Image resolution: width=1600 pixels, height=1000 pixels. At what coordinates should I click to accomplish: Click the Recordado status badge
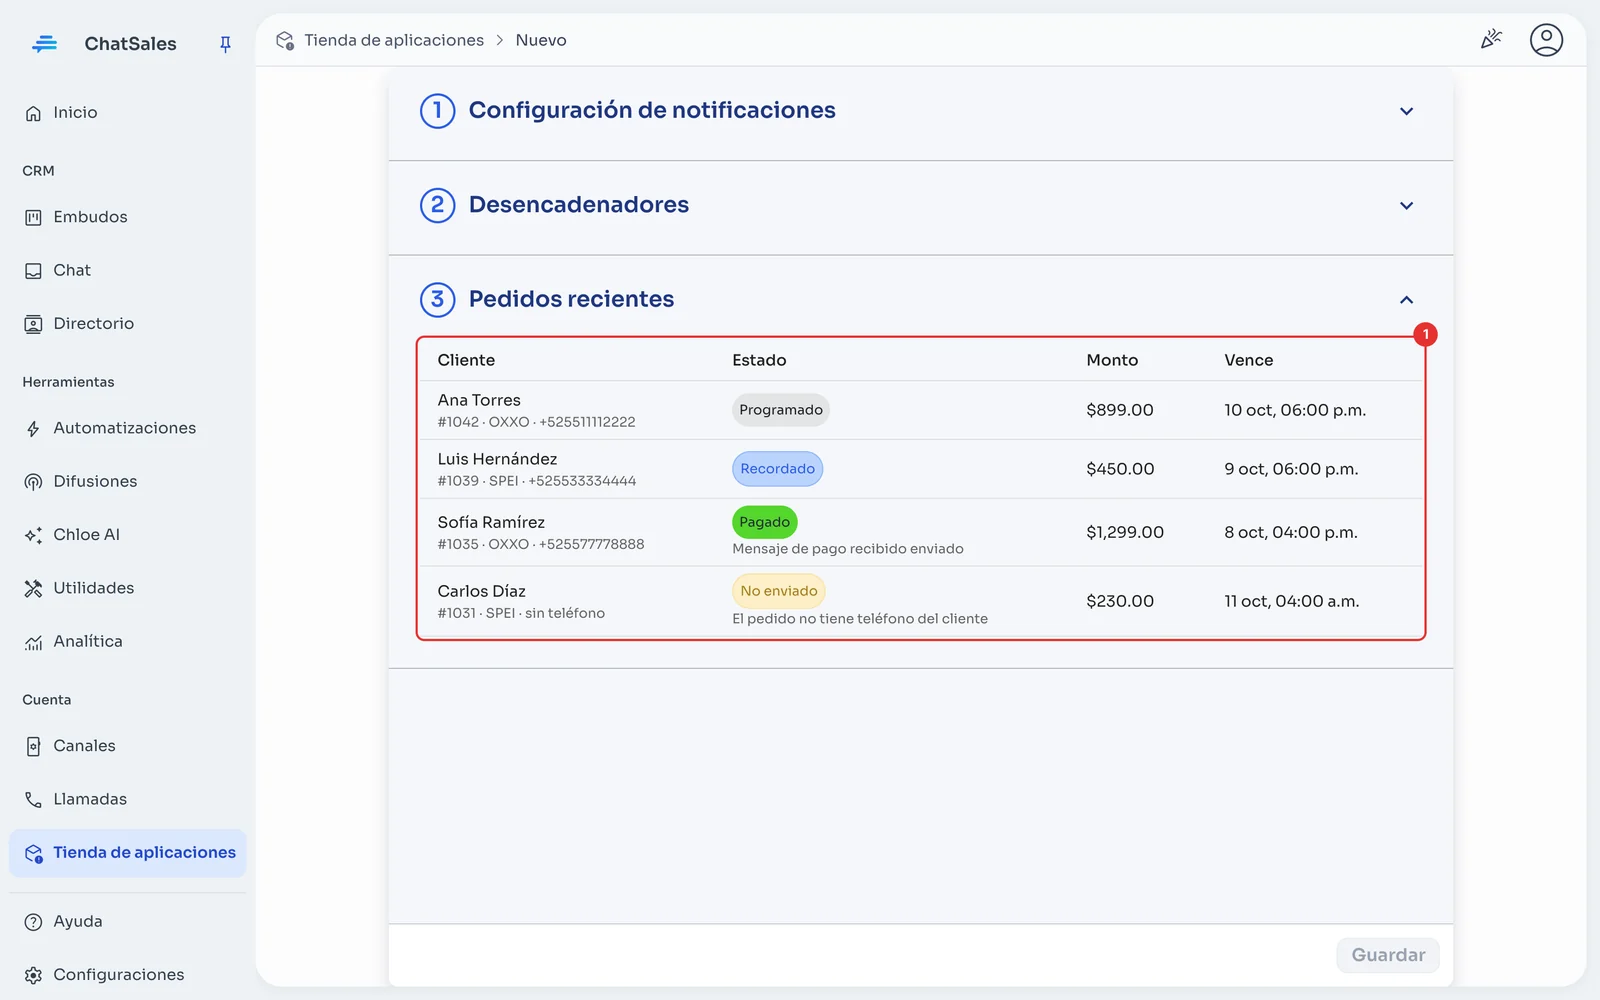coord(777,469)
